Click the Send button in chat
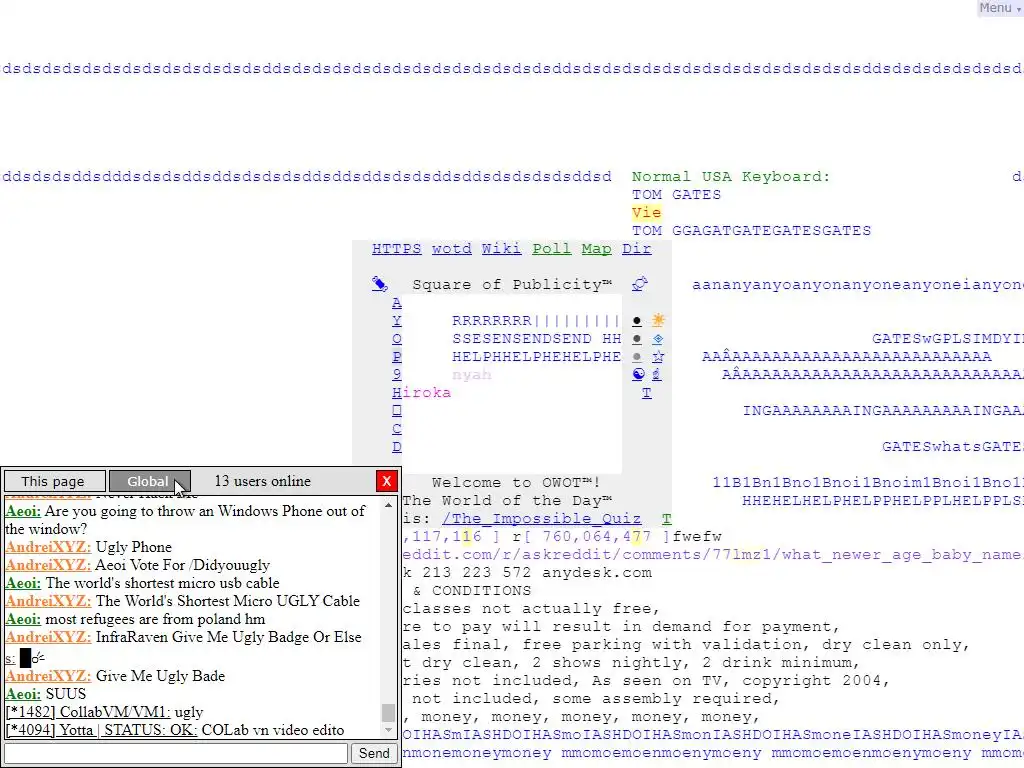This screenshot has height=768, width=1024. point(374,753)
